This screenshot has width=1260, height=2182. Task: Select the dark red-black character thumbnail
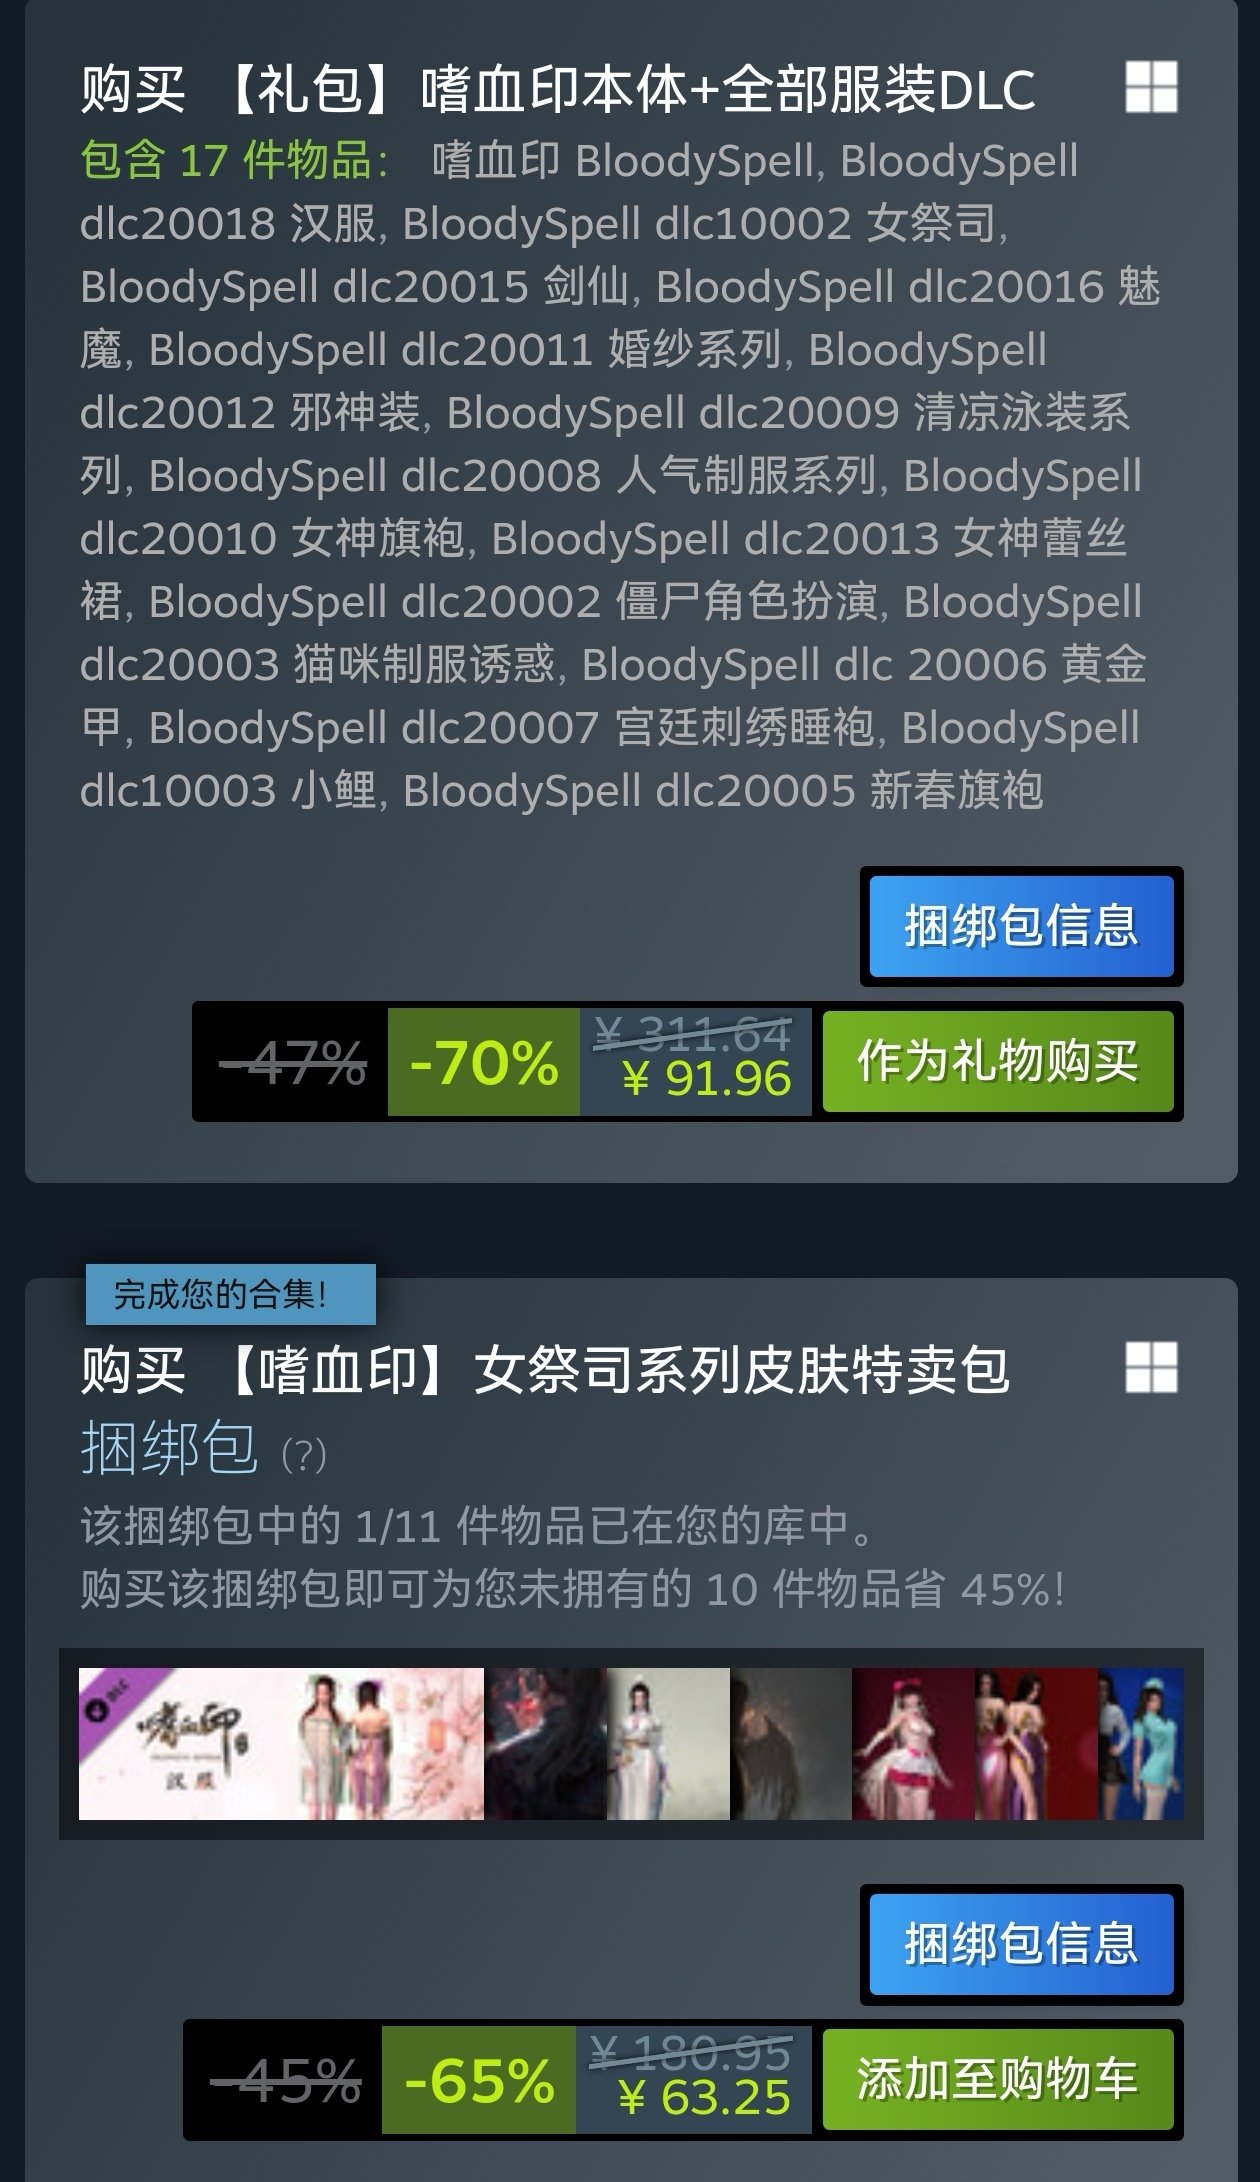point(545,1743)
